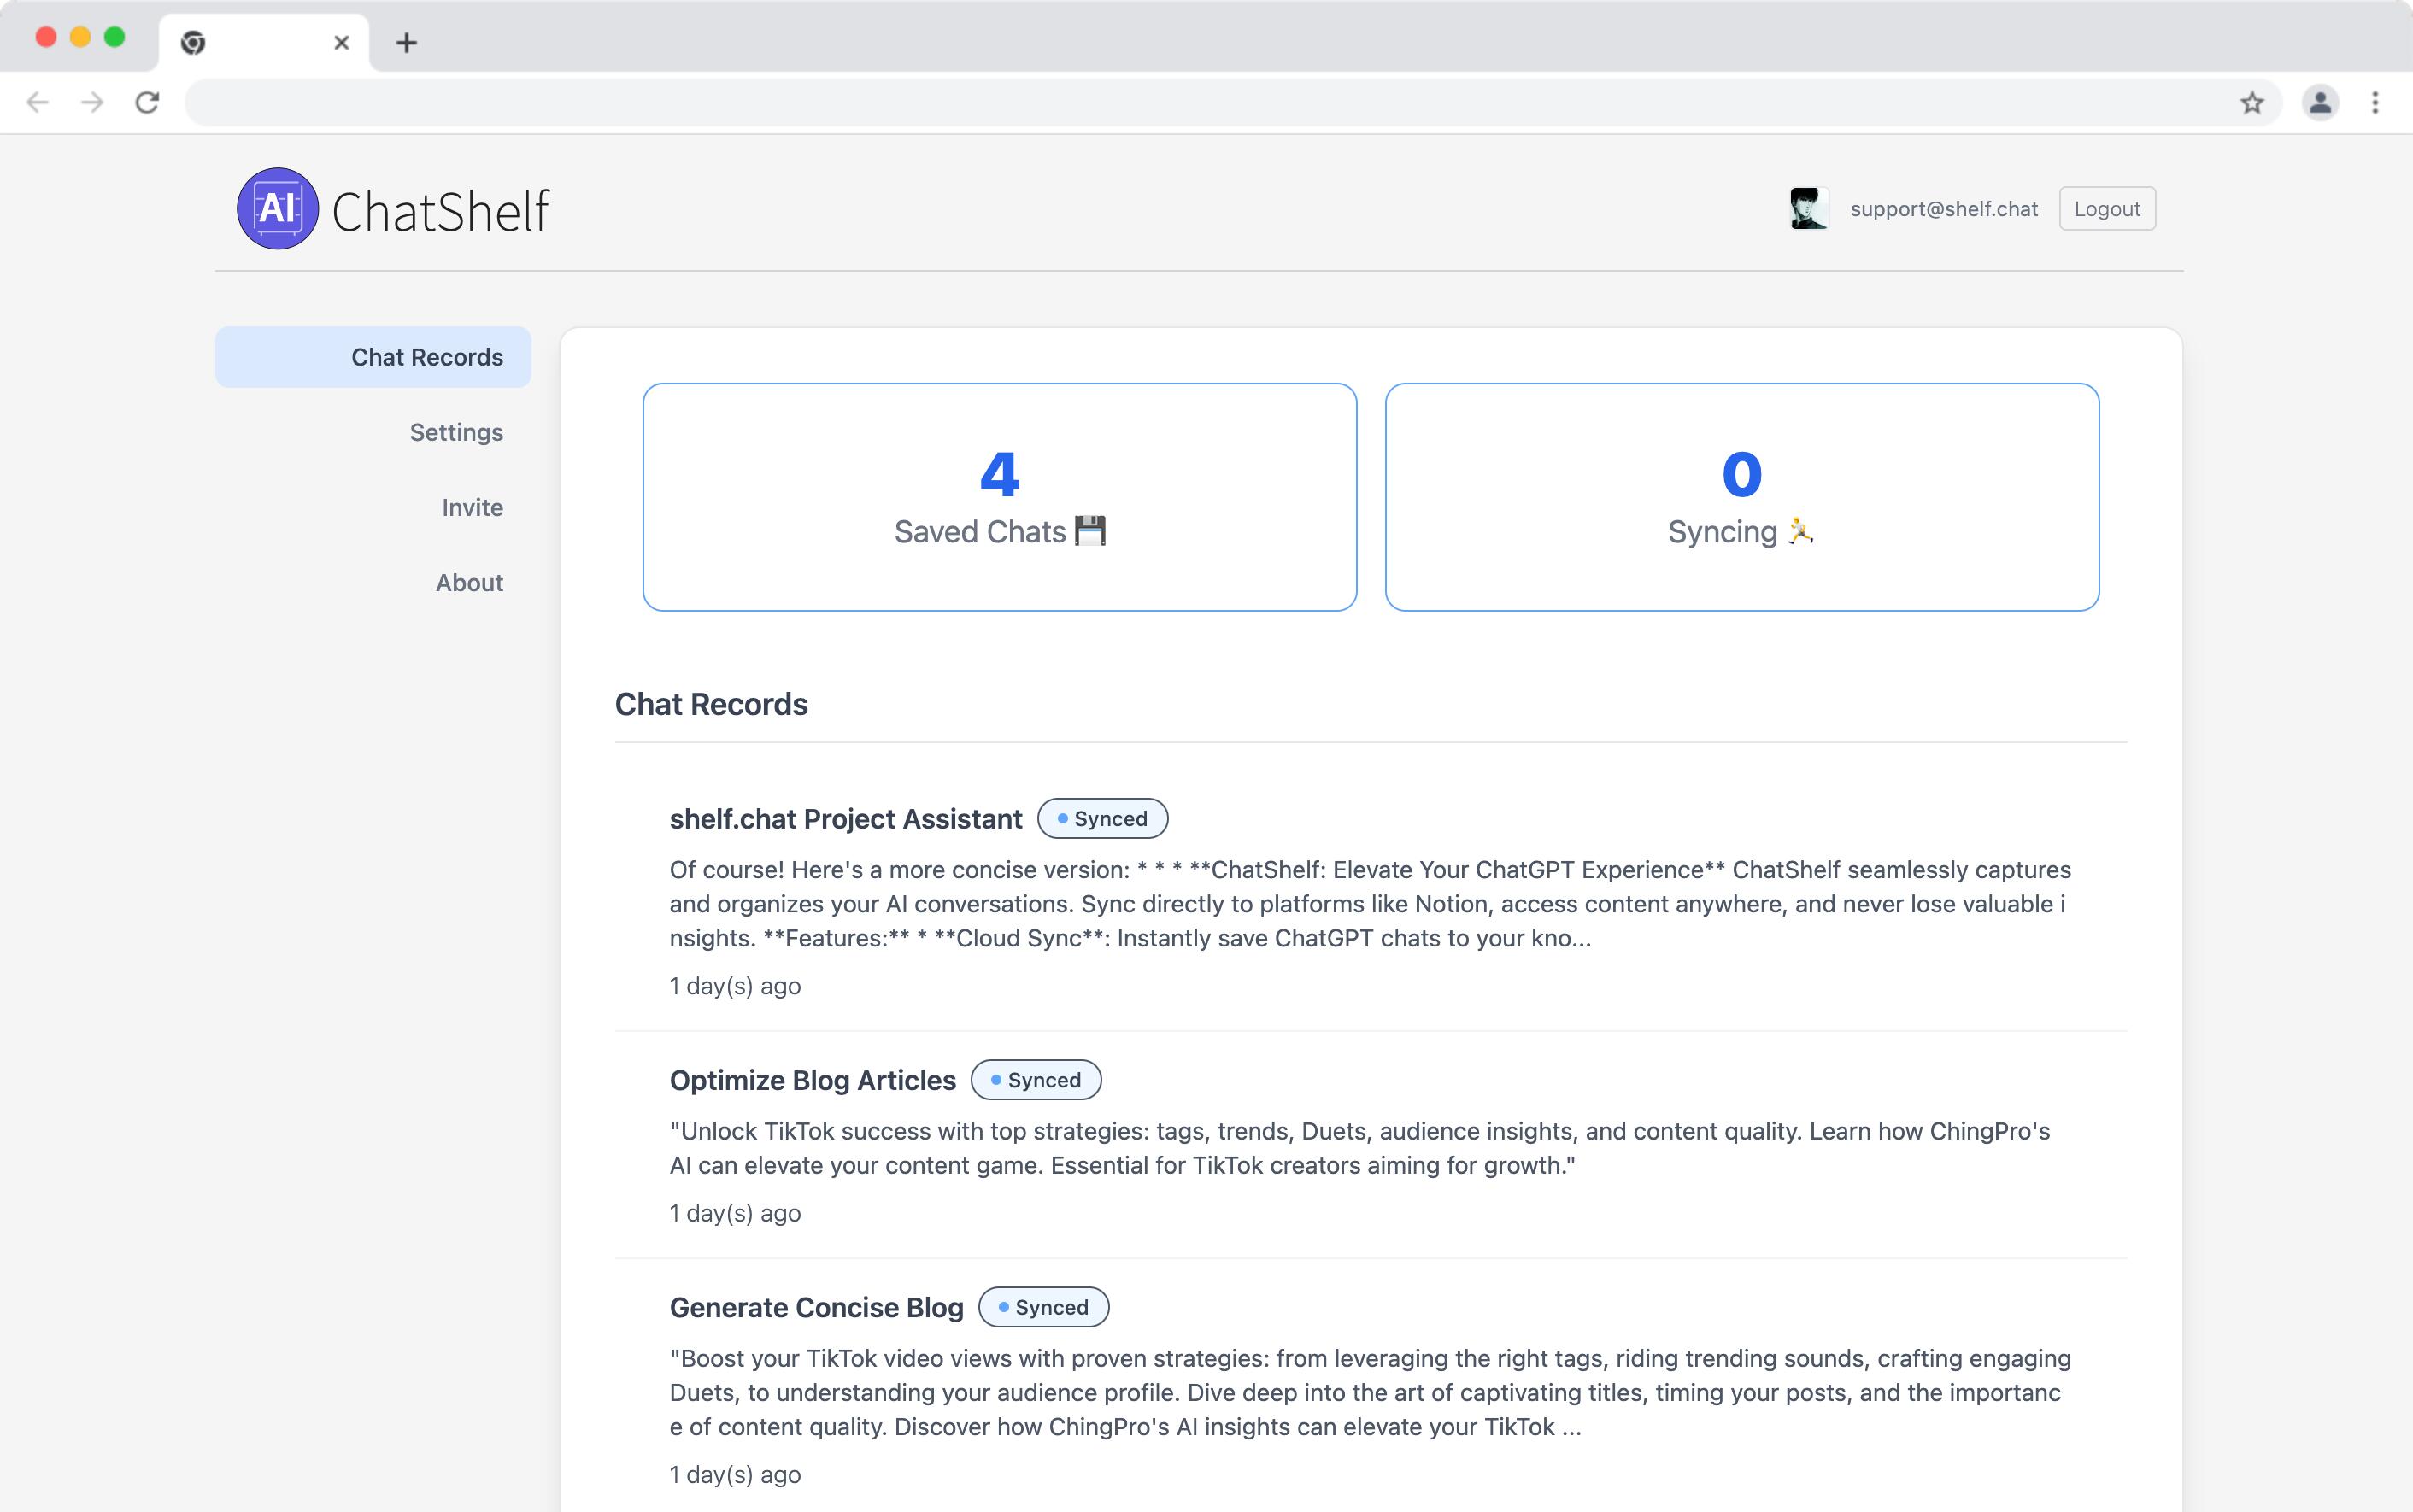Go forward in browser history

92,102
